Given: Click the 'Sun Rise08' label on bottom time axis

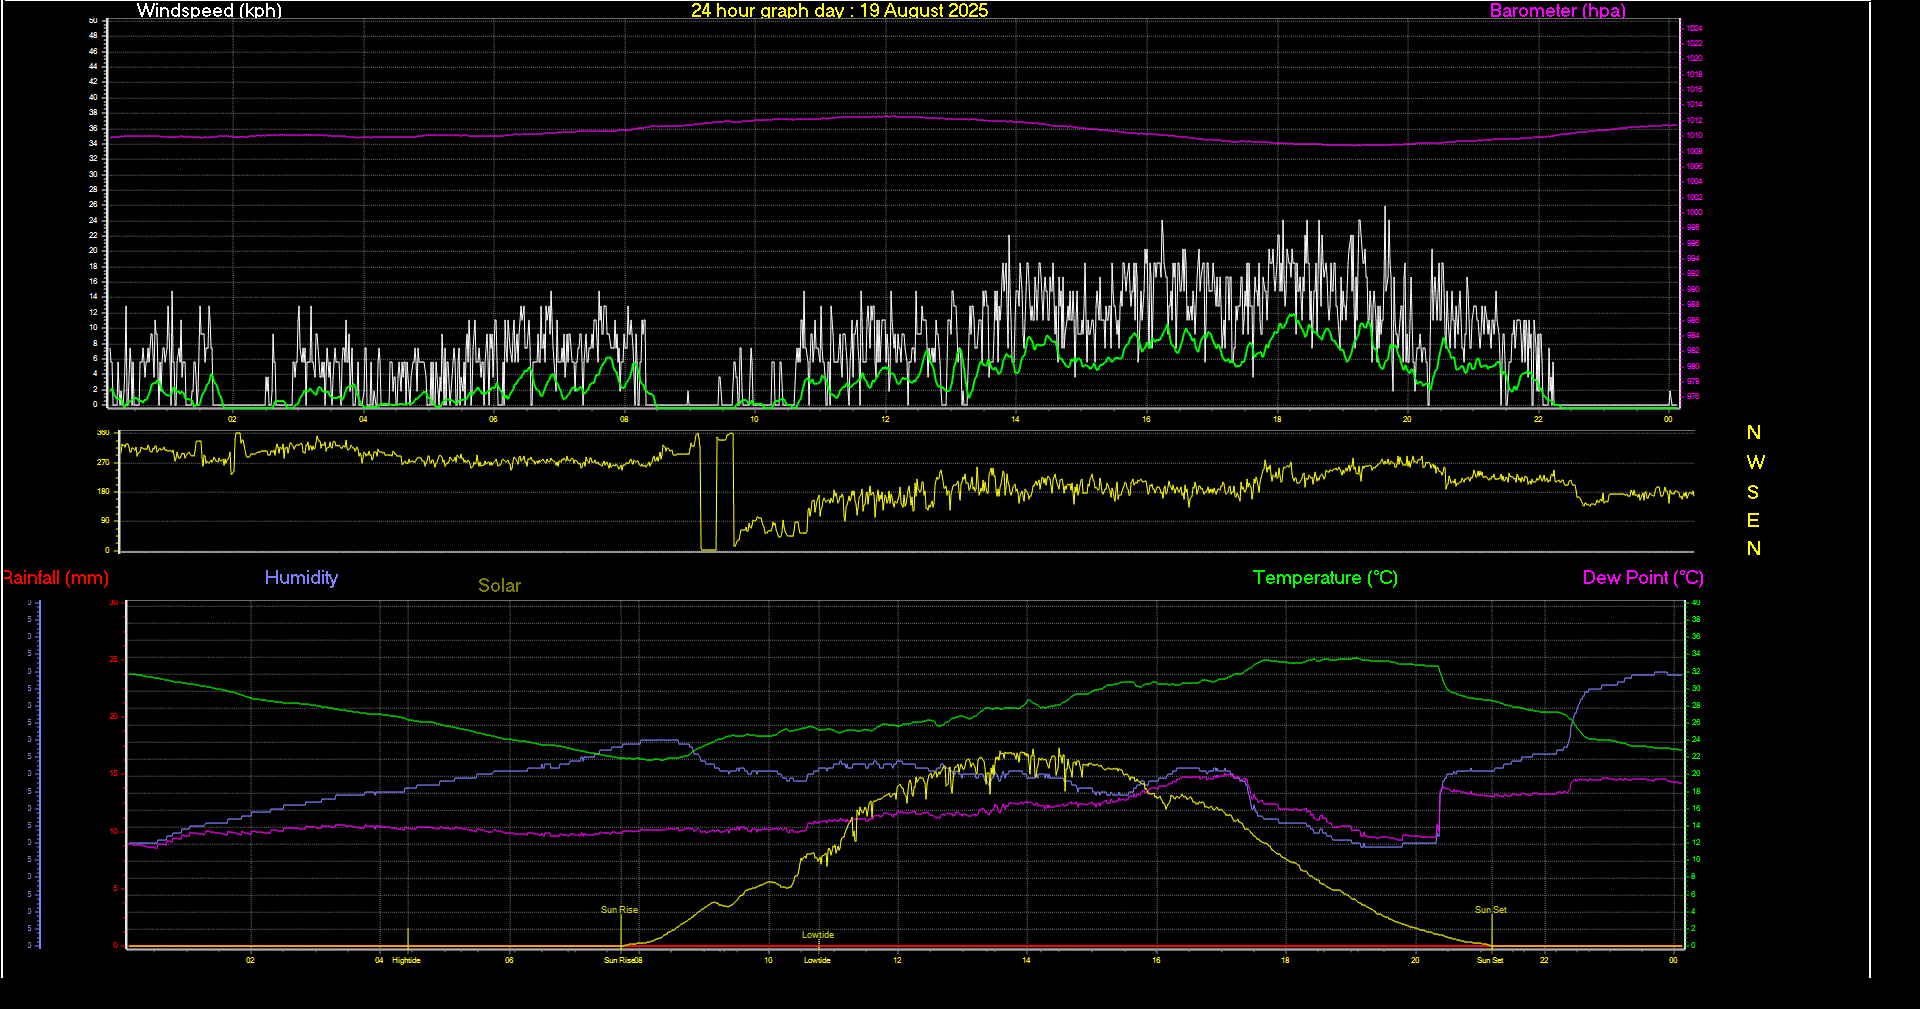Looking at the screenshot, I should 623,960.
